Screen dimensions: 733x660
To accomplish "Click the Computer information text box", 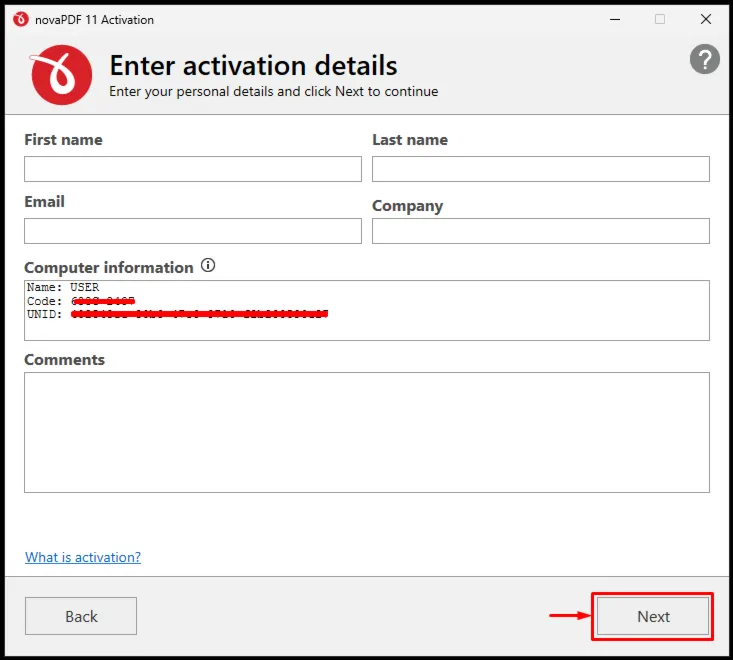I will tap(366, 310).
